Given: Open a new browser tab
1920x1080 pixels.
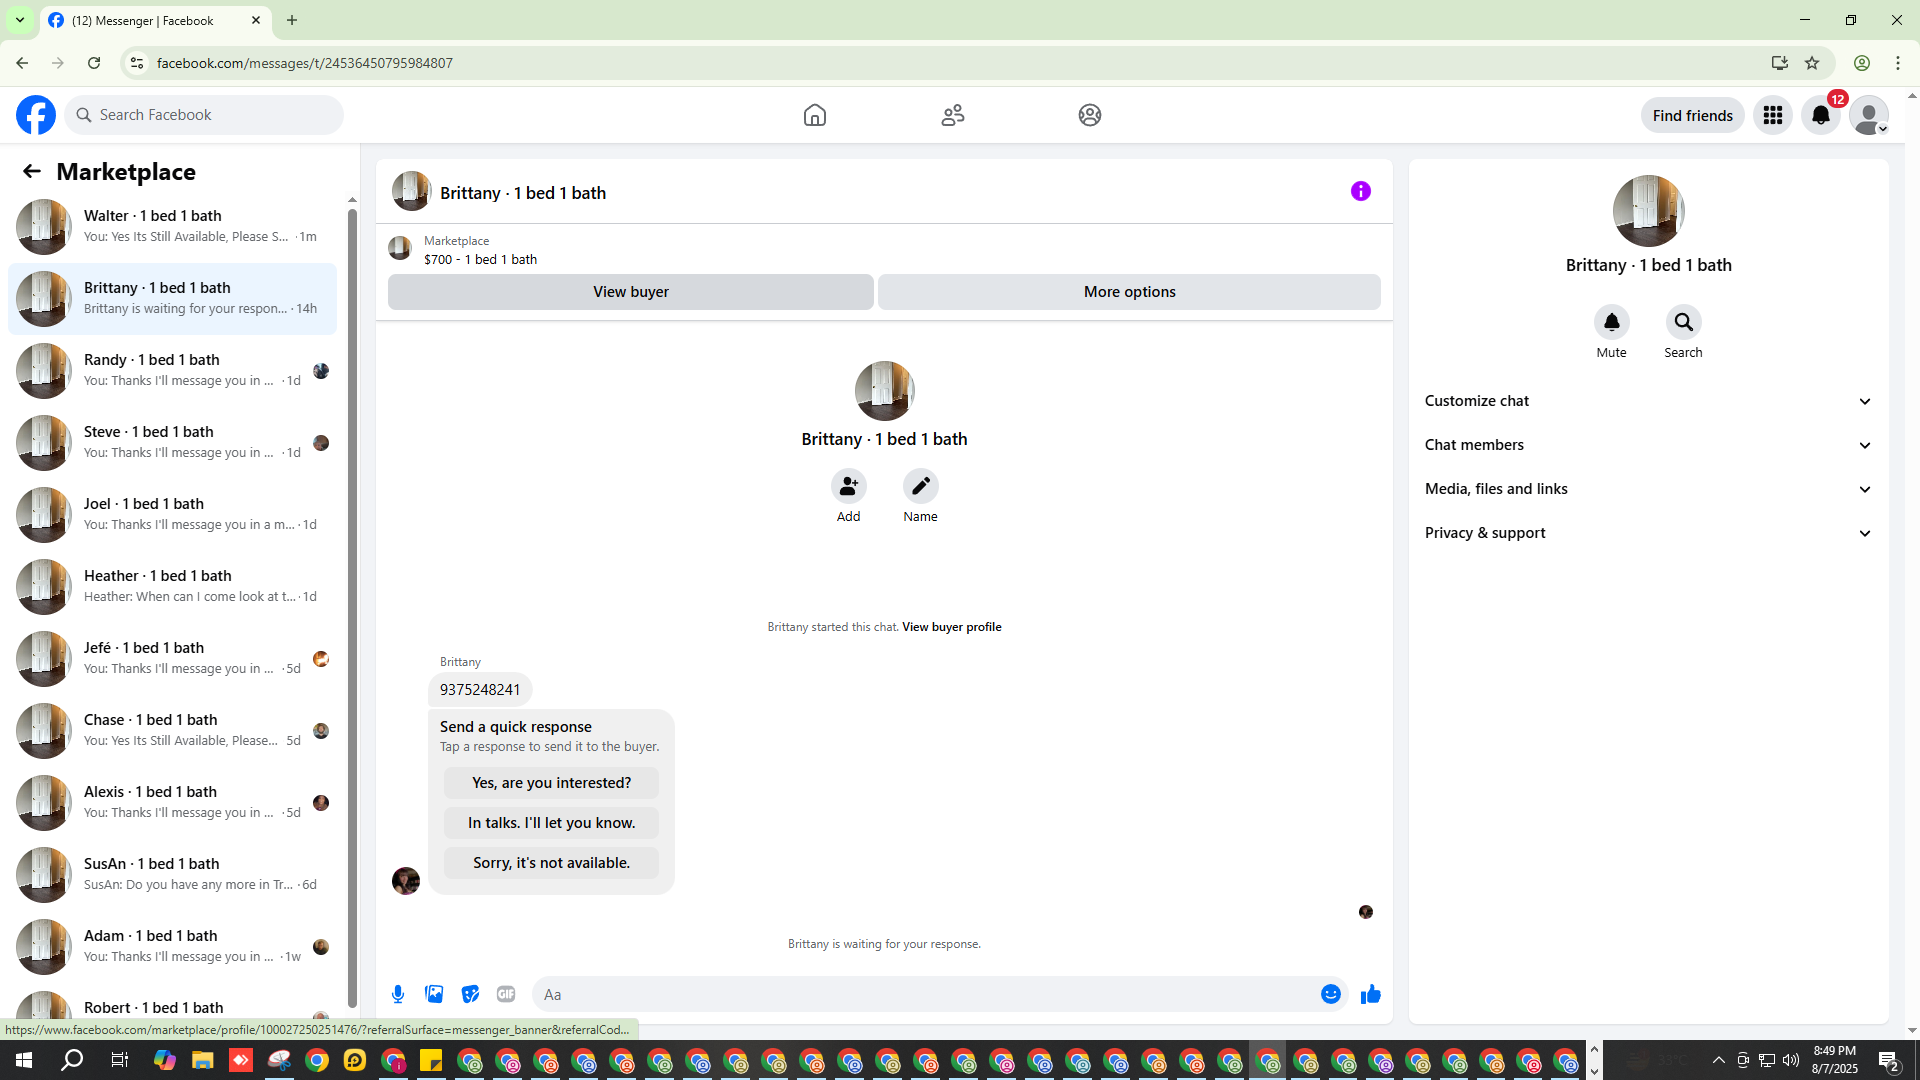Looking at the screenshot, I should click(x=292, y=20).
